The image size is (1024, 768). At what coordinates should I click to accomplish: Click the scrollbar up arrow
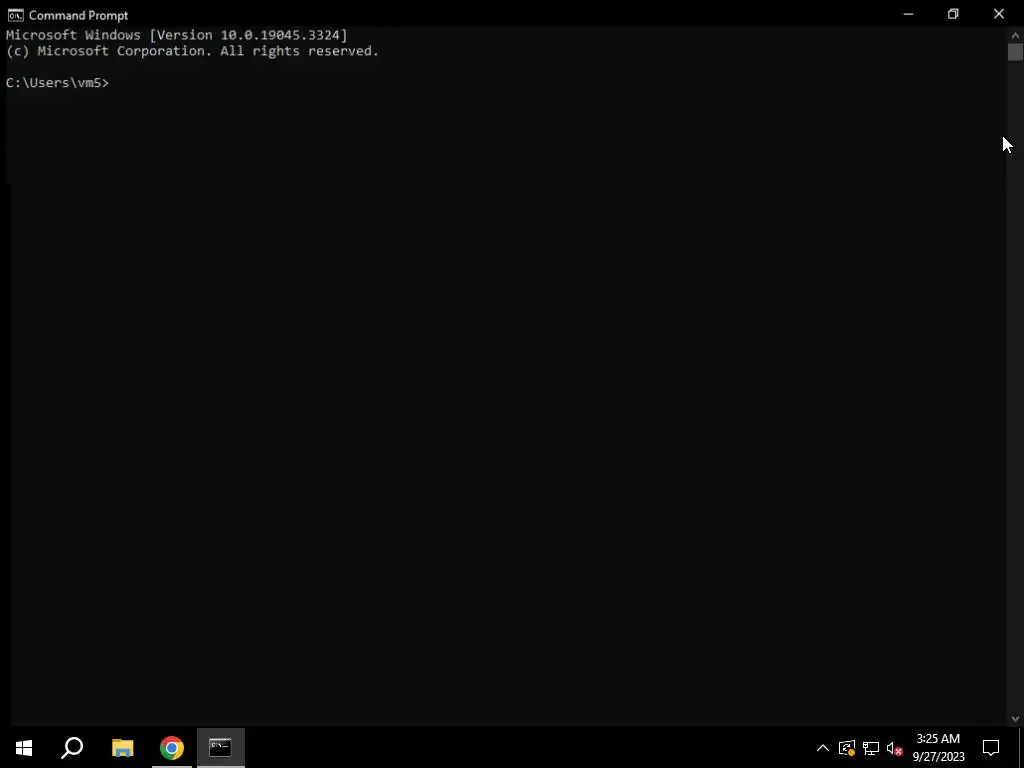(x=1015, y=35)
